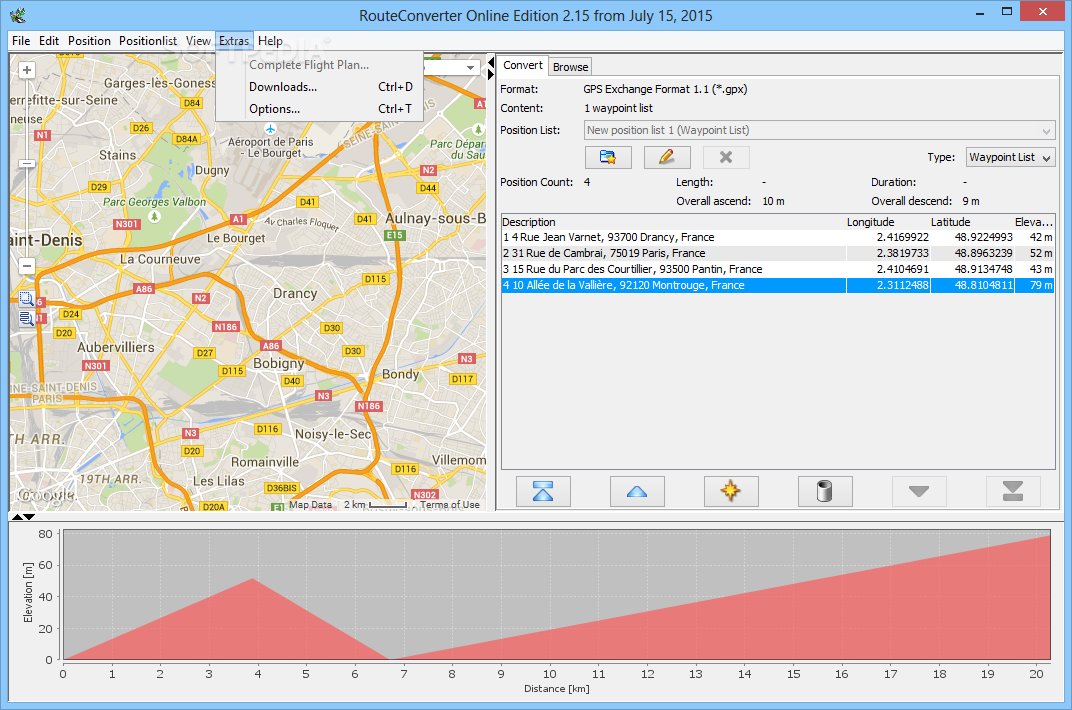Click the Bobigny label on the map
Screen dimensions: 1072x710
click(278, 363)
